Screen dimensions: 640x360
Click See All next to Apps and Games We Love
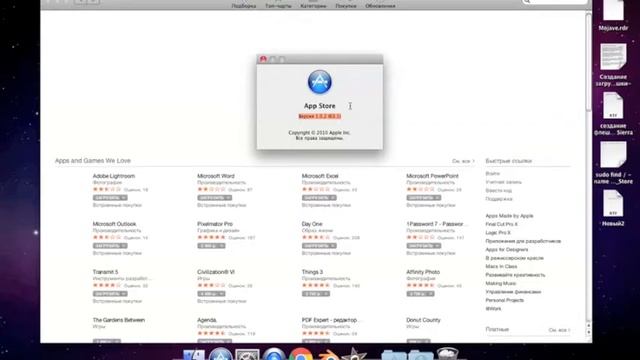click(463, 161)
